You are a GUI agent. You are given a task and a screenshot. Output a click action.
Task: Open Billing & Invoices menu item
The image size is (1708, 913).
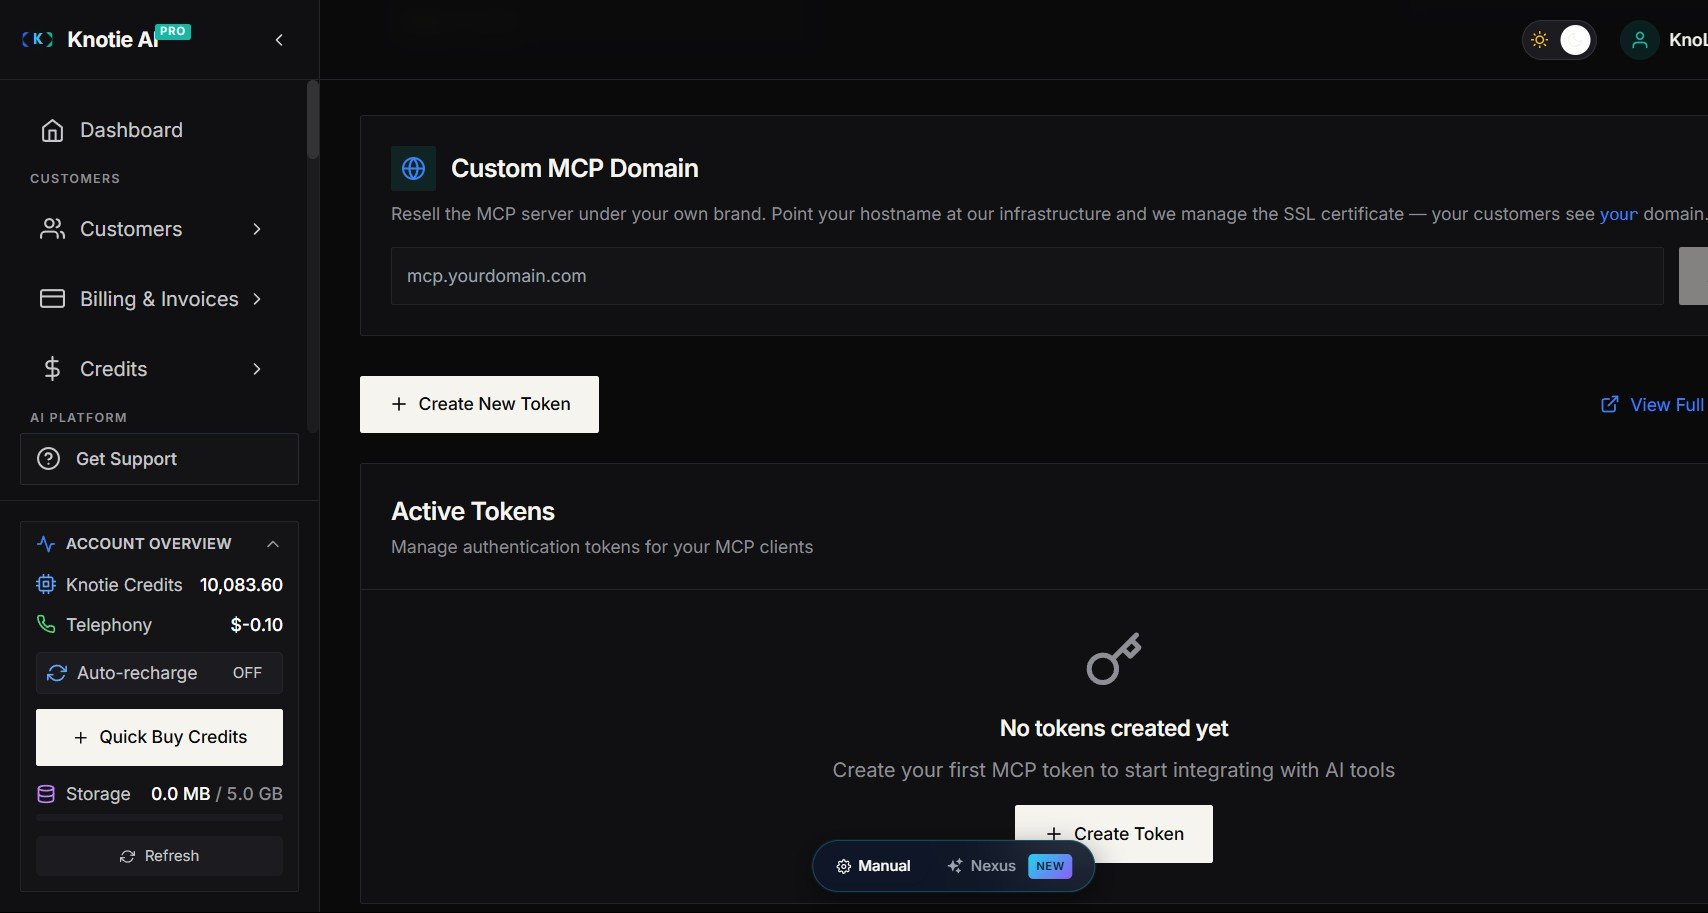click(159, 299)
